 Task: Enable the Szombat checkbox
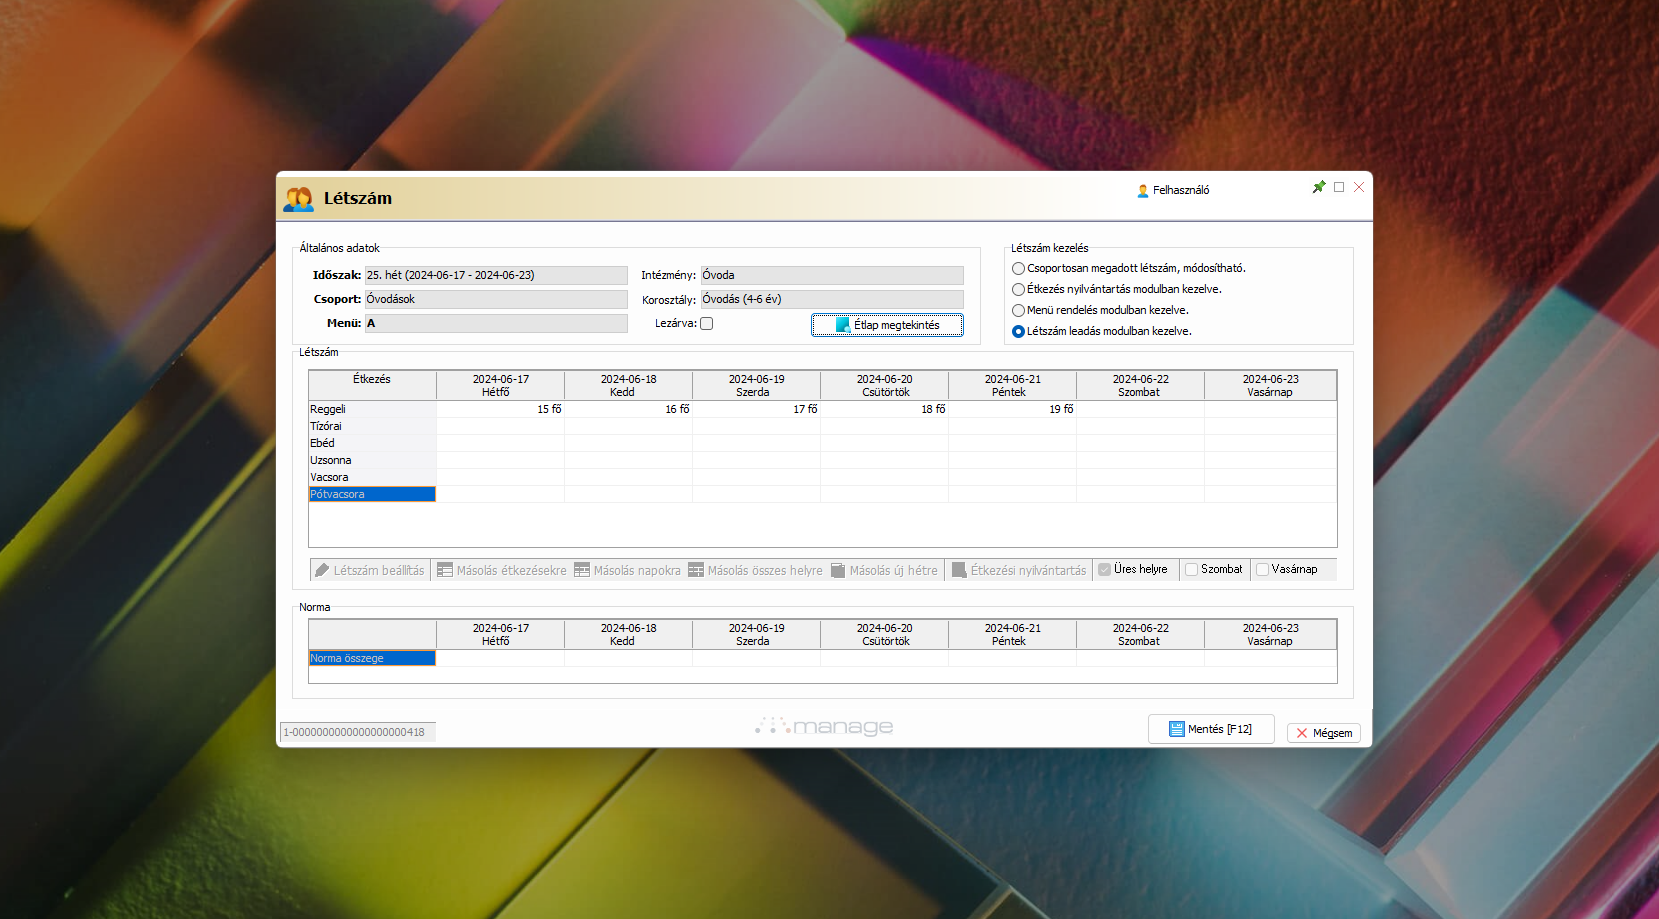(1191, 569)
